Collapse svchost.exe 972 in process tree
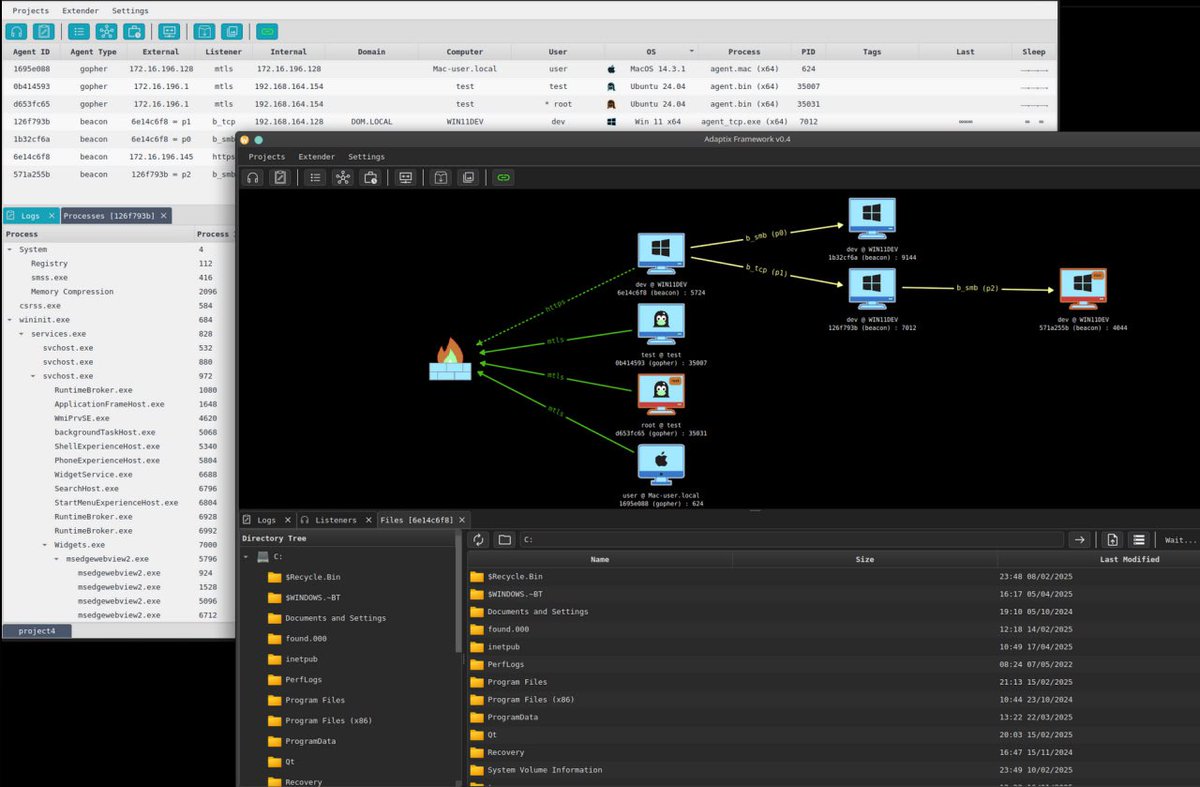 click(33, 376)
